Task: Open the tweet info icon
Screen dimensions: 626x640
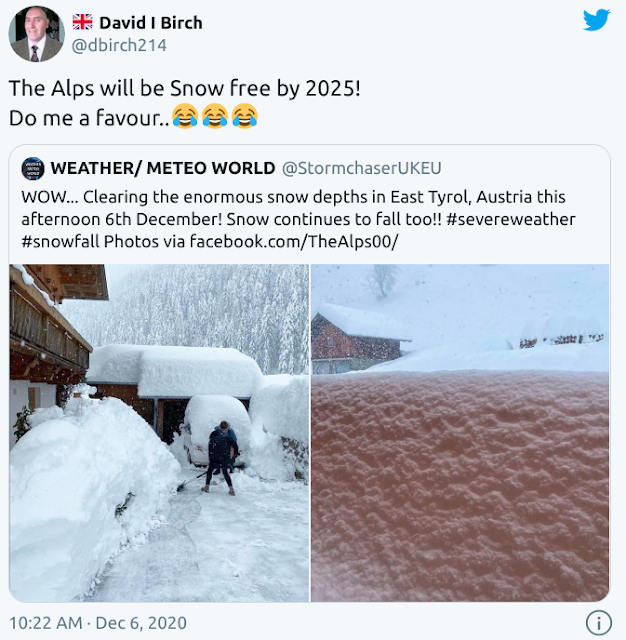Action: (x=599, y=623)
